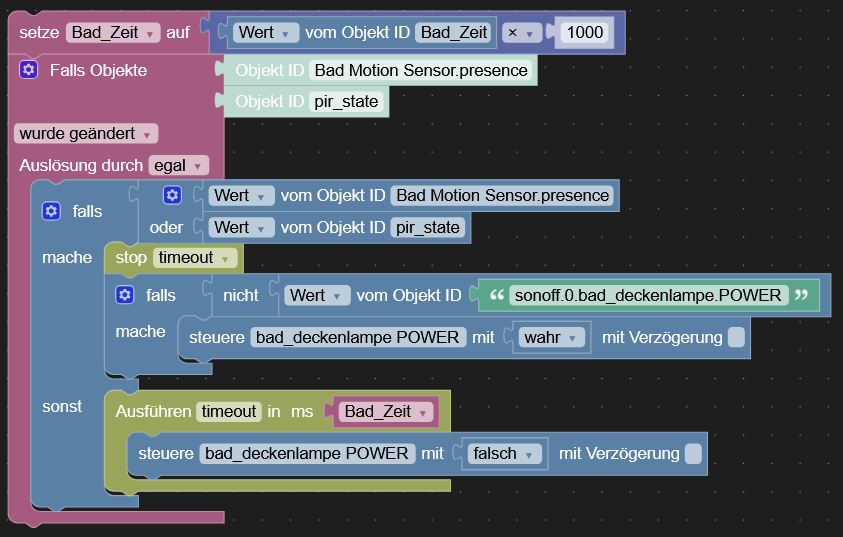Toggle mit Verzögerung checkbox on the wahr block
This screenshot has width=843, height=537.
click(x=736, y=337)
